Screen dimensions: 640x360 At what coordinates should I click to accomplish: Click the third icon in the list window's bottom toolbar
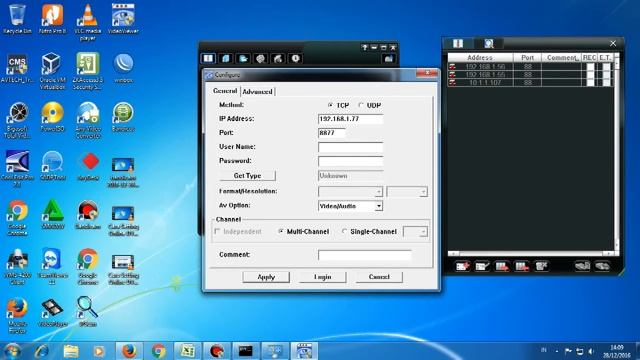502,267
